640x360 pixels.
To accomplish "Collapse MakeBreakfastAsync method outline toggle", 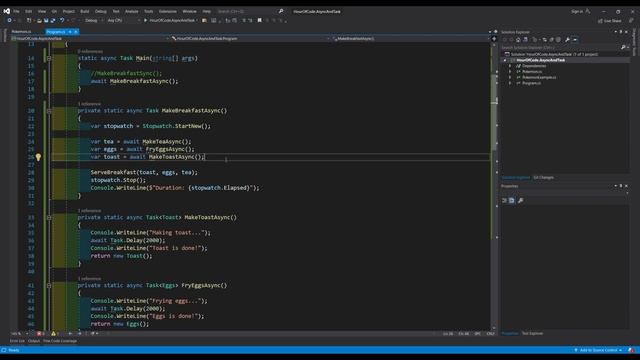I will tap(49, 111).
